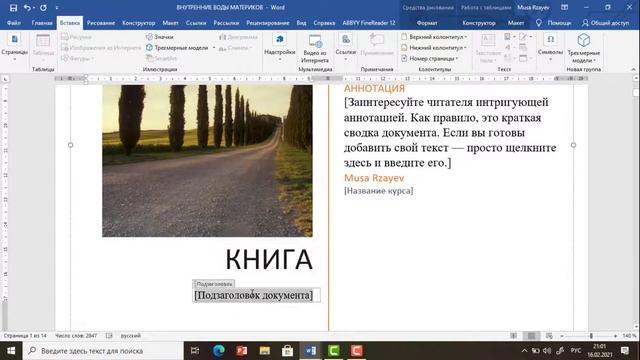Insert Трехмерные модели in Иллюстрации group

[177, 48]
